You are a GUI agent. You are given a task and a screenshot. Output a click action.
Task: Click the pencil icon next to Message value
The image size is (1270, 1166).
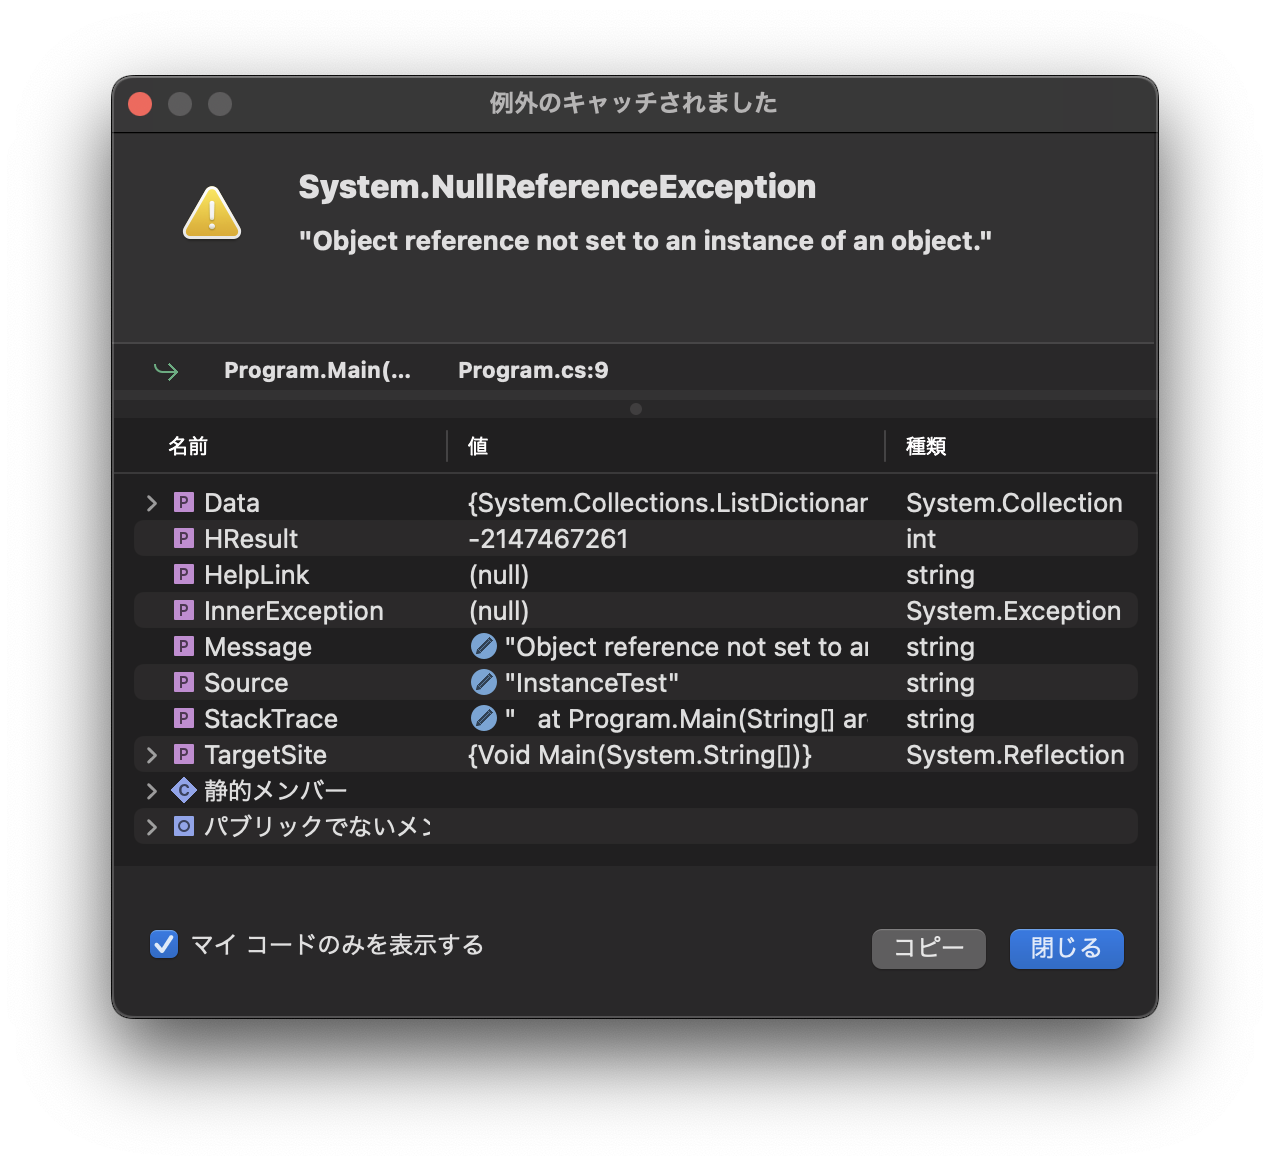(x=484, y=646)
